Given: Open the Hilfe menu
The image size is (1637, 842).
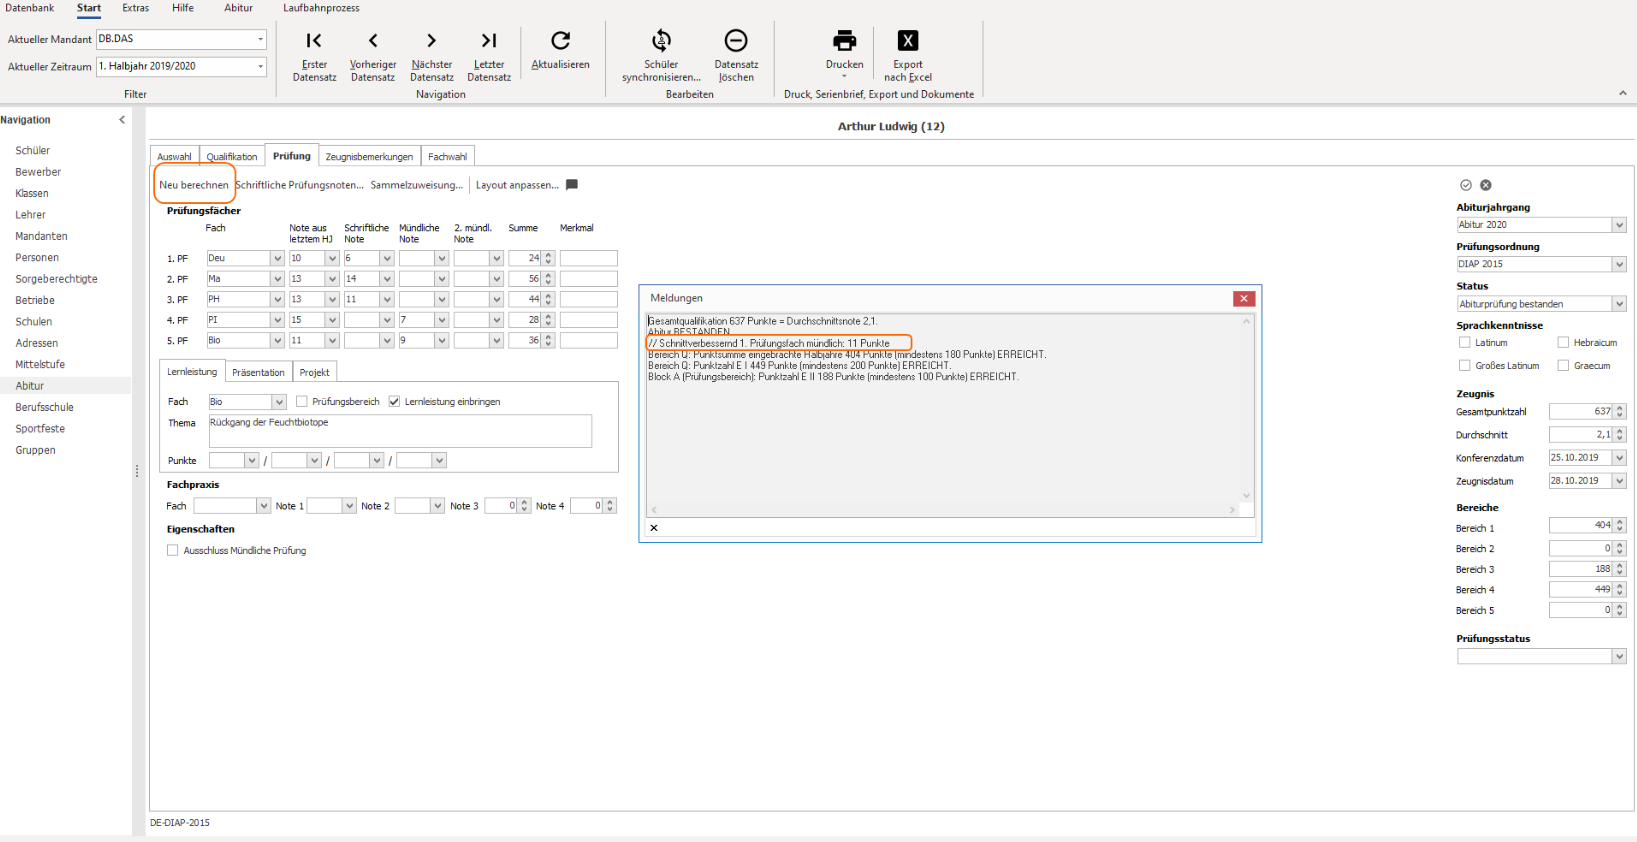Looking at the screenshot, I should tap(183, 8).
